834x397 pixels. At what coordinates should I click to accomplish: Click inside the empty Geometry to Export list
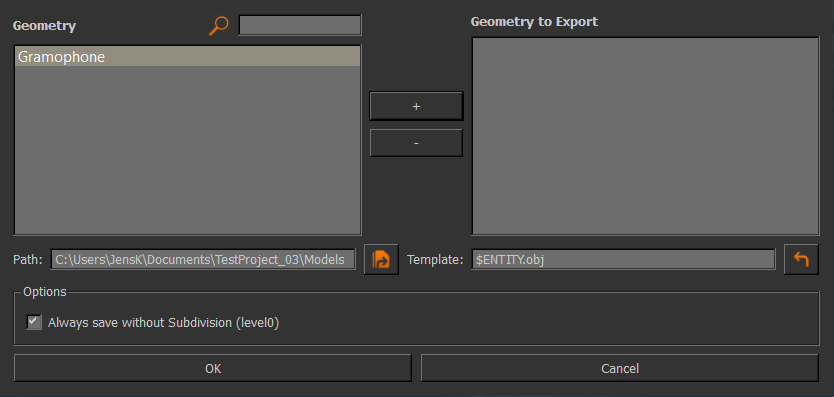[645, 136]
